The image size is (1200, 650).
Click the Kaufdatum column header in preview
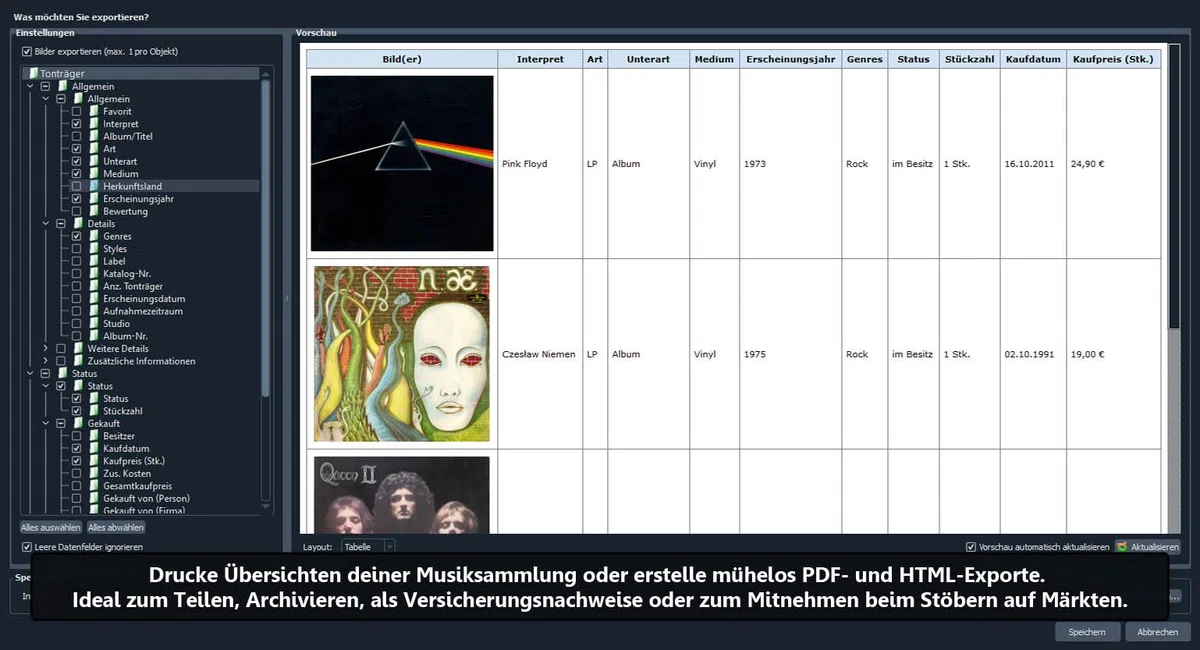pos(1033,59)
